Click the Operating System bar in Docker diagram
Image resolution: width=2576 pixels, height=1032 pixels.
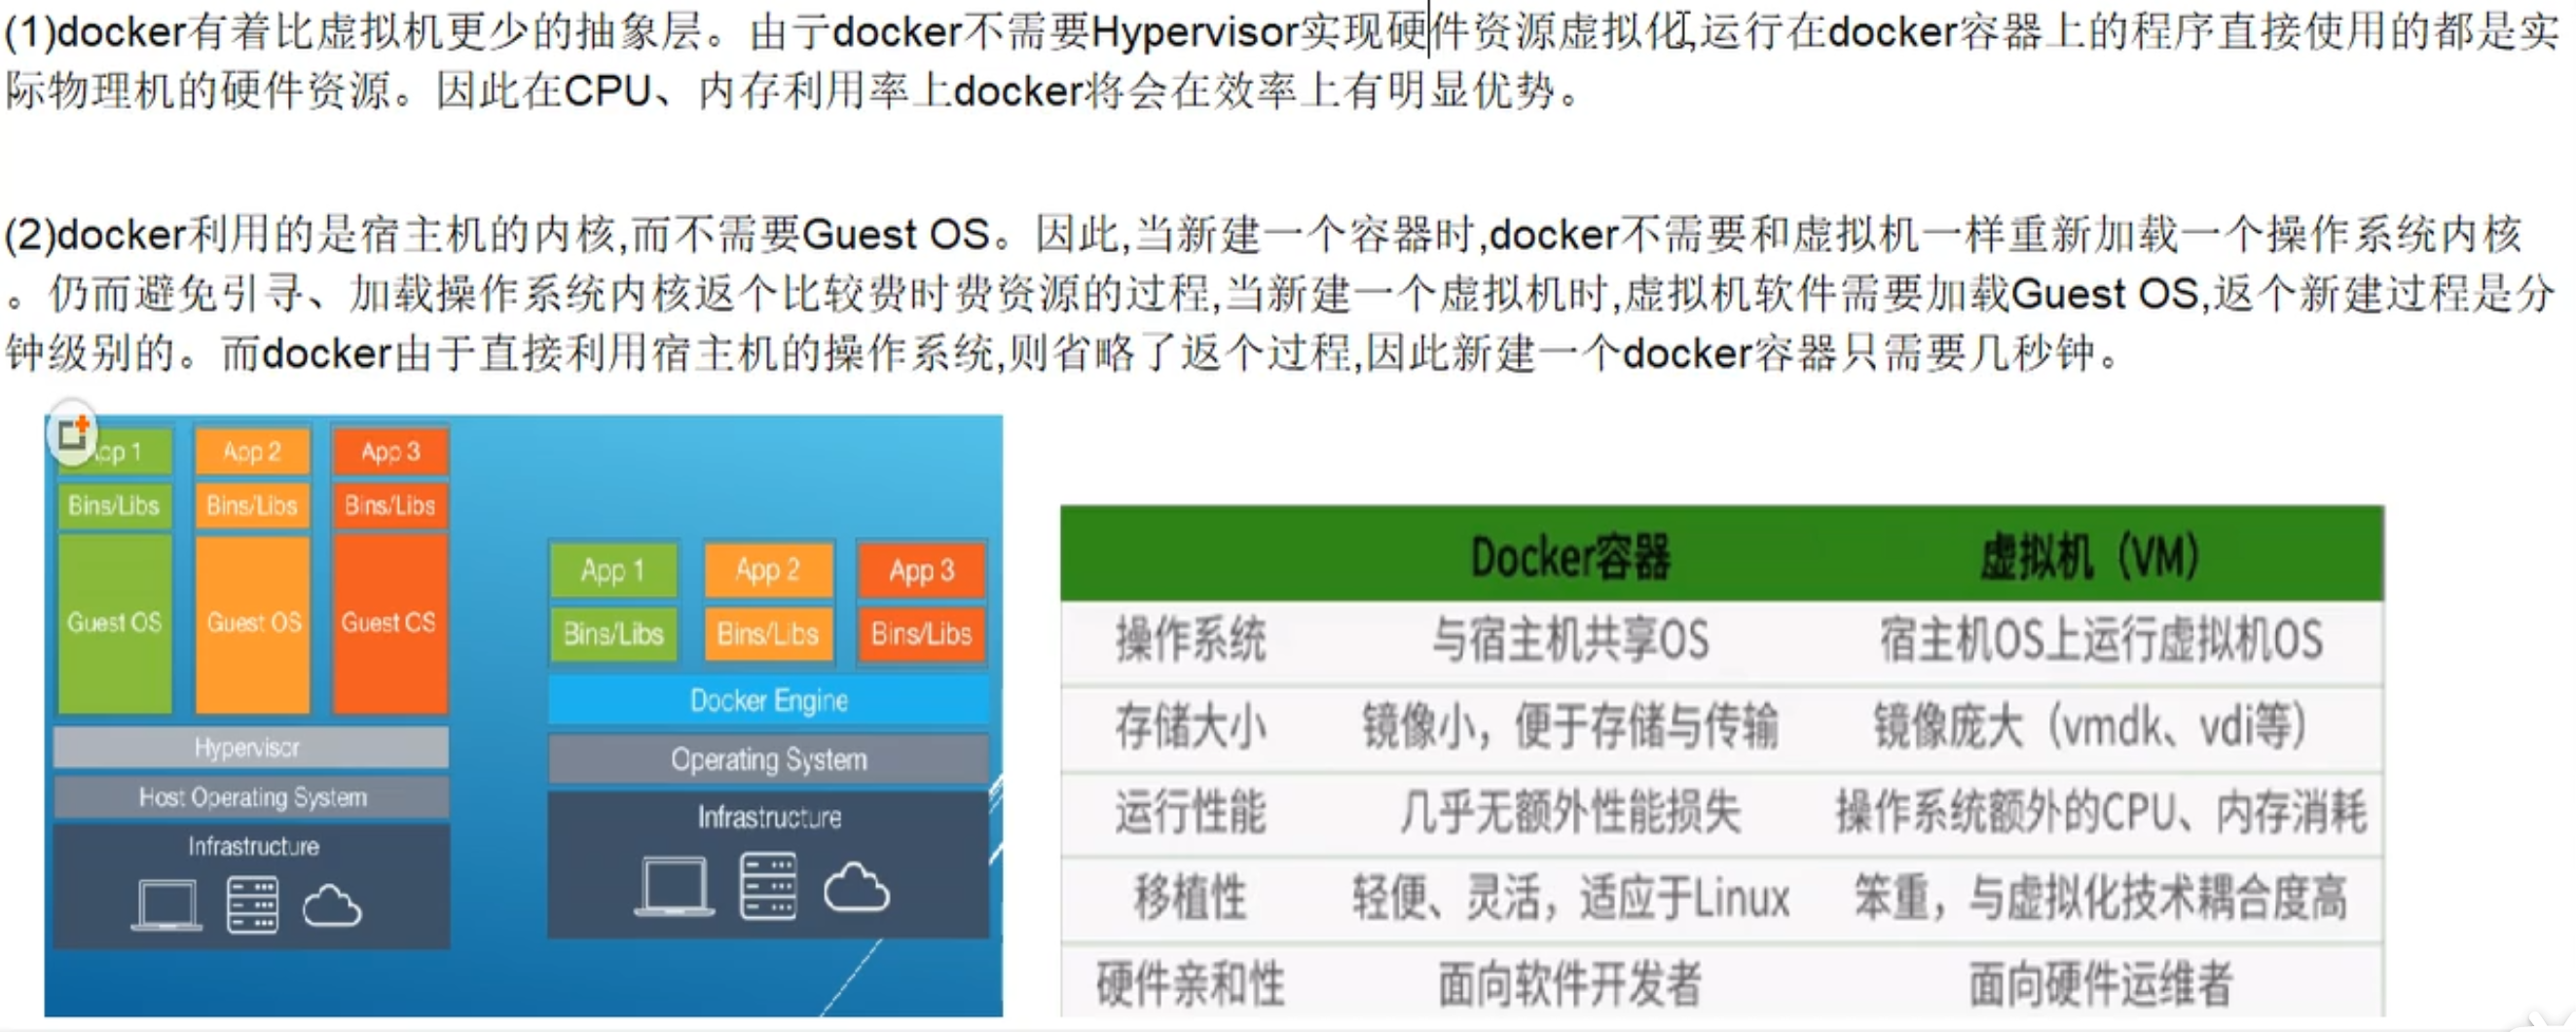click(768, 759)
